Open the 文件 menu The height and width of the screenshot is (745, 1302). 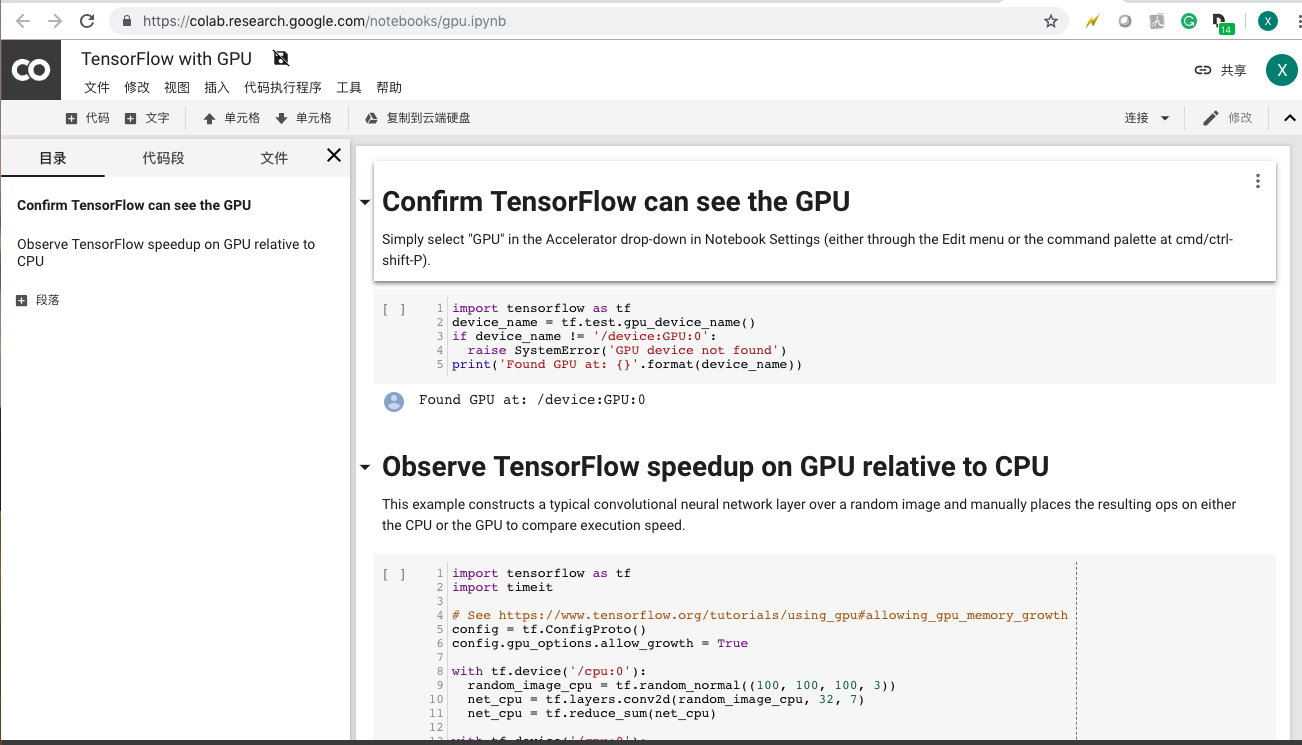click(97, 87)
